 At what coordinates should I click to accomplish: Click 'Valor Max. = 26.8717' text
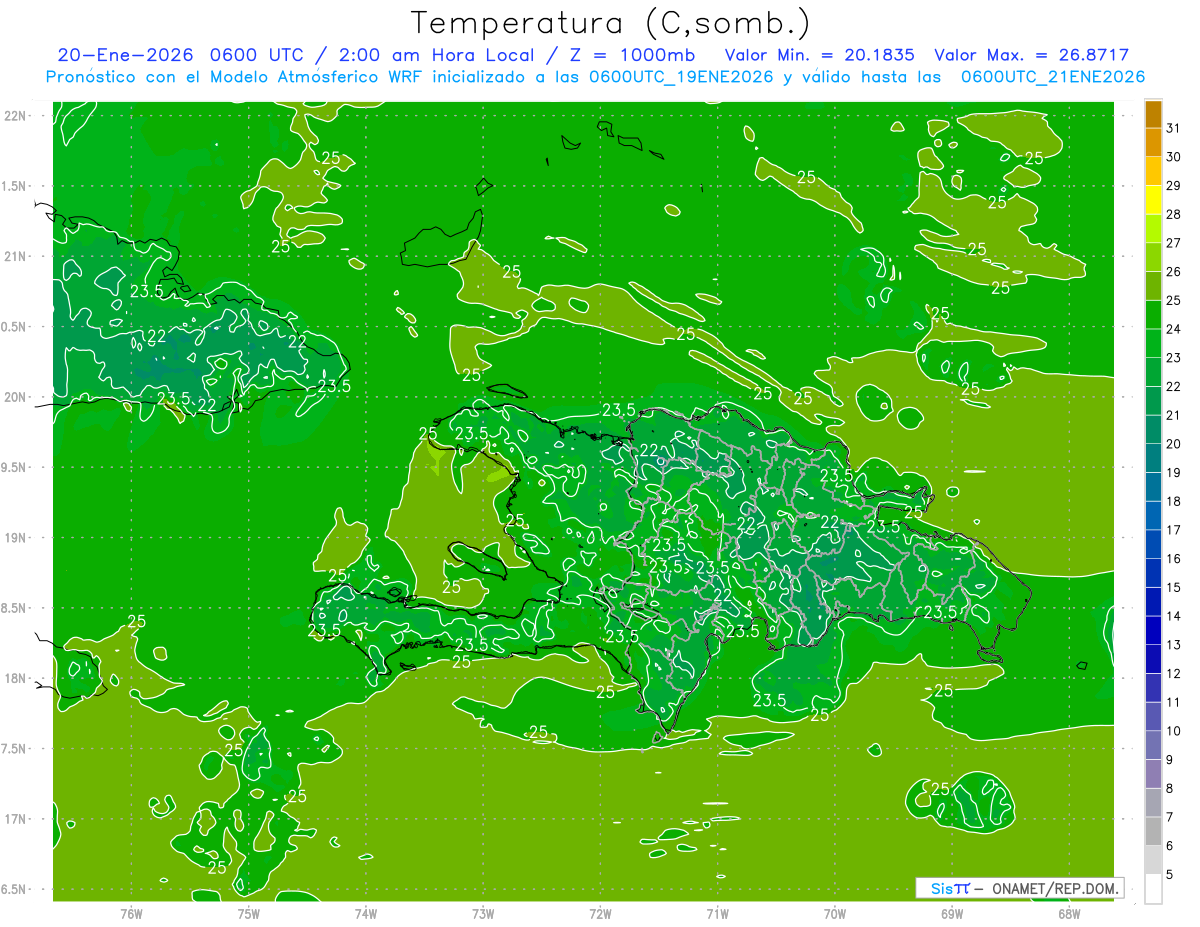tap(1032, 55)
